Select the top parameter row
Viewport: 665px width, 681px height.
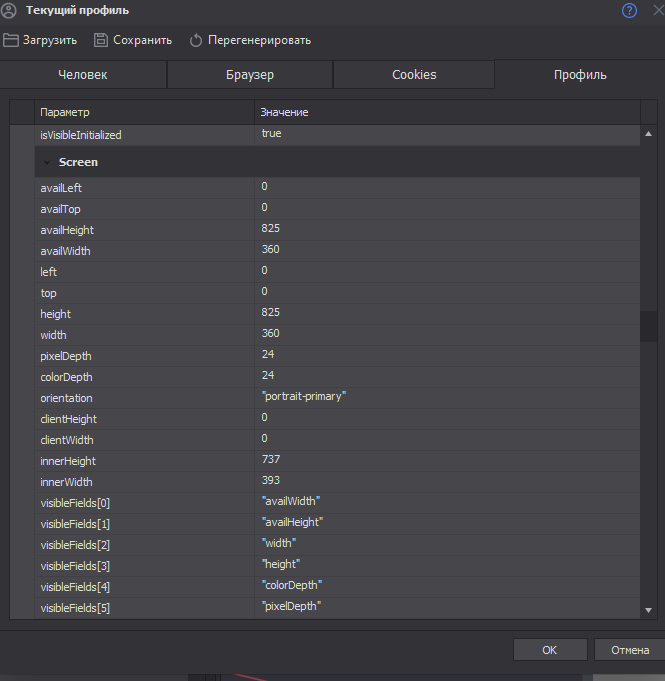pyautogui.click(x=337, y=293)
